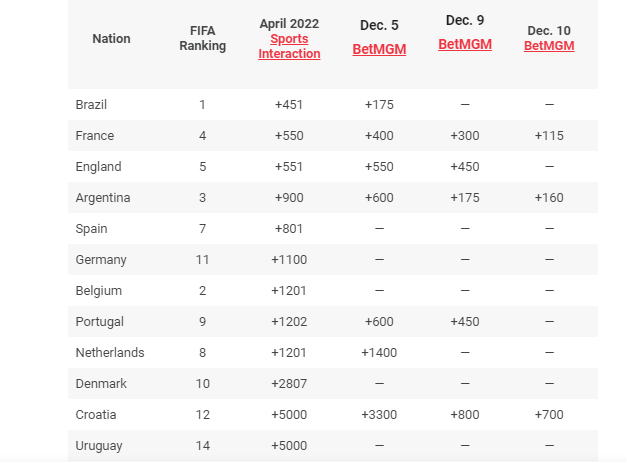Image resolution: width=627 pixels, height=463 pixels.
Task: Click Belgium's FIFA ranking 2
Action: 202,291
